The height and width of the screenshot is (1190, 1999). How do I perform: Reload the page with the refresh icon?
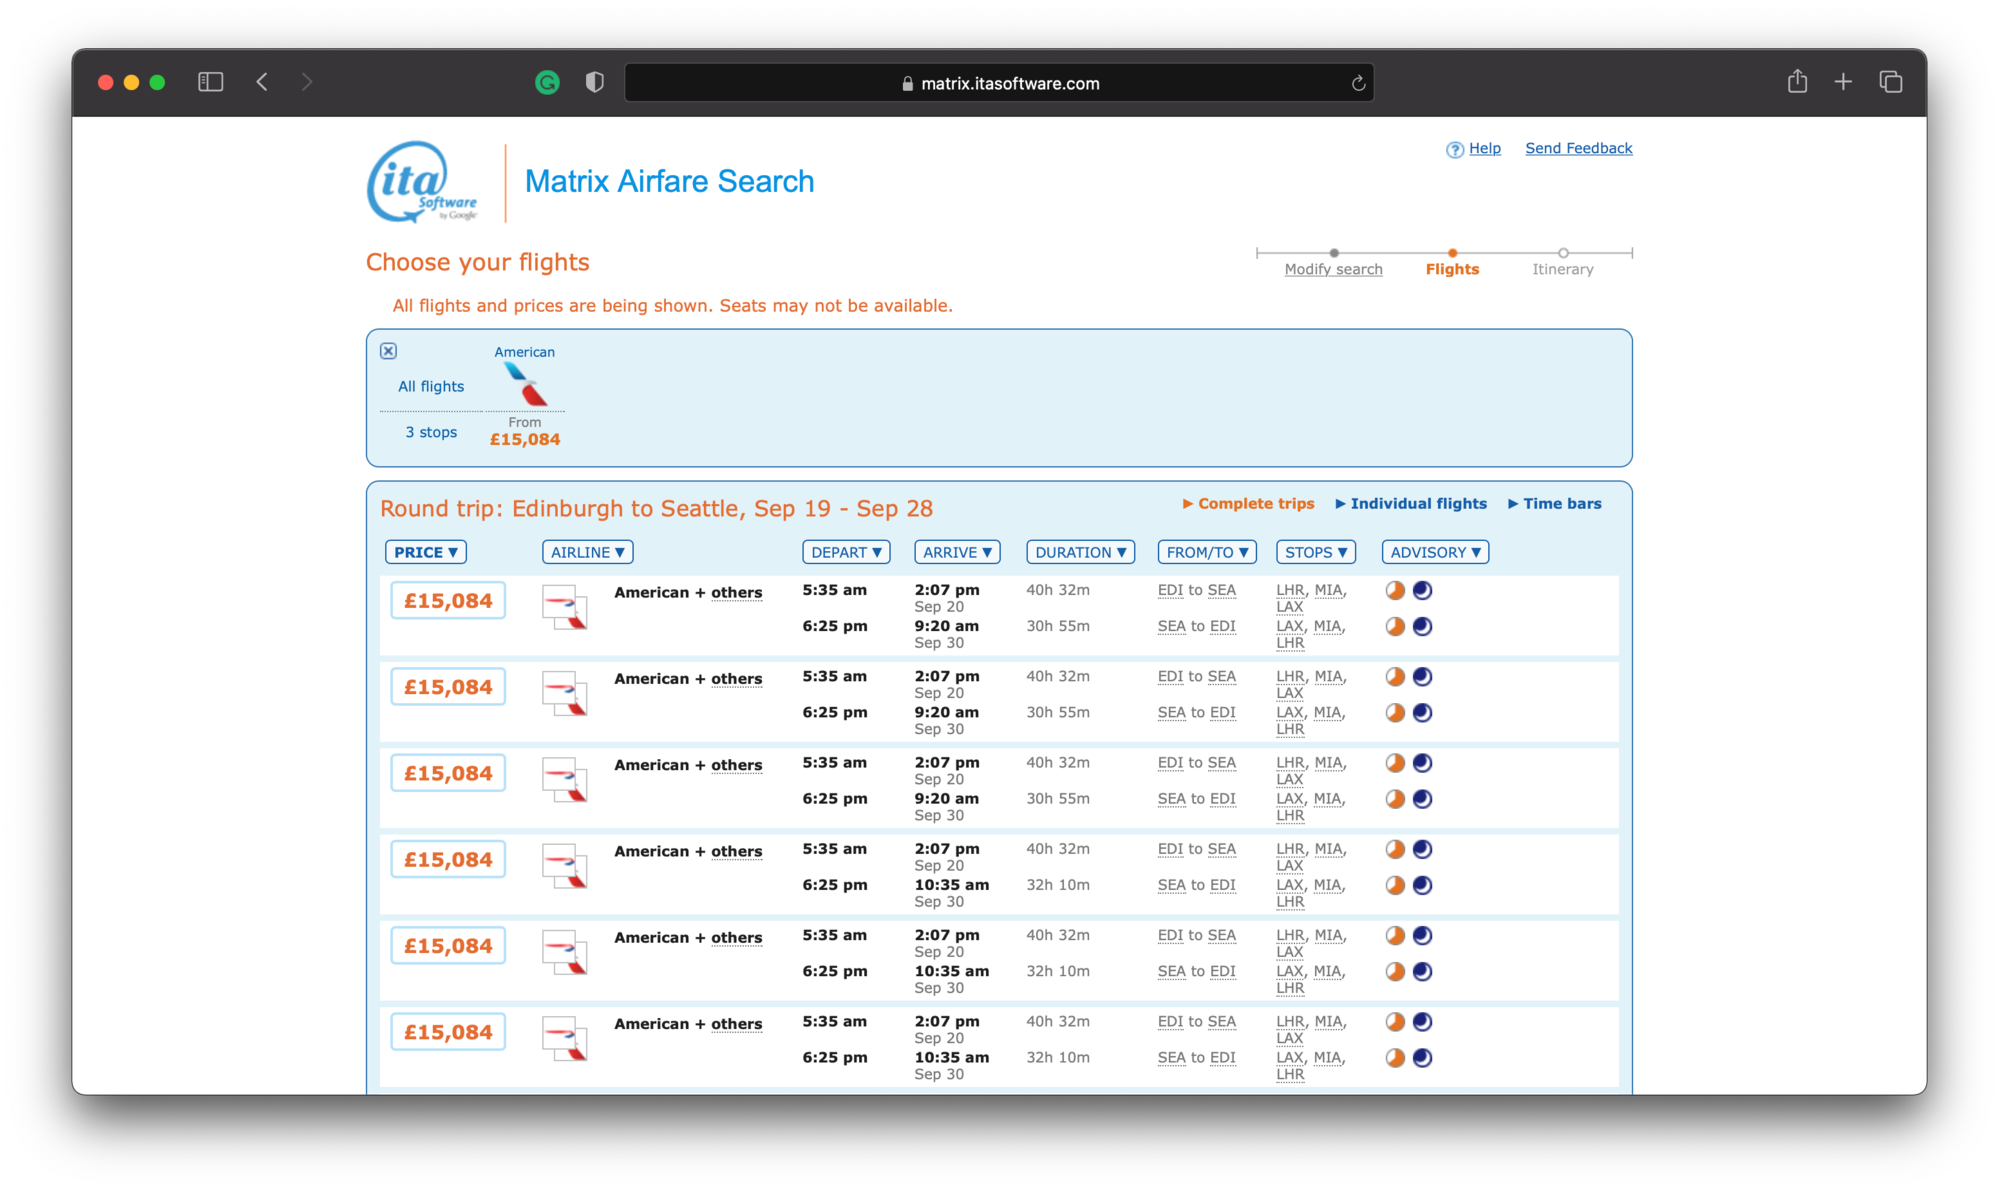coord(1358,83)
